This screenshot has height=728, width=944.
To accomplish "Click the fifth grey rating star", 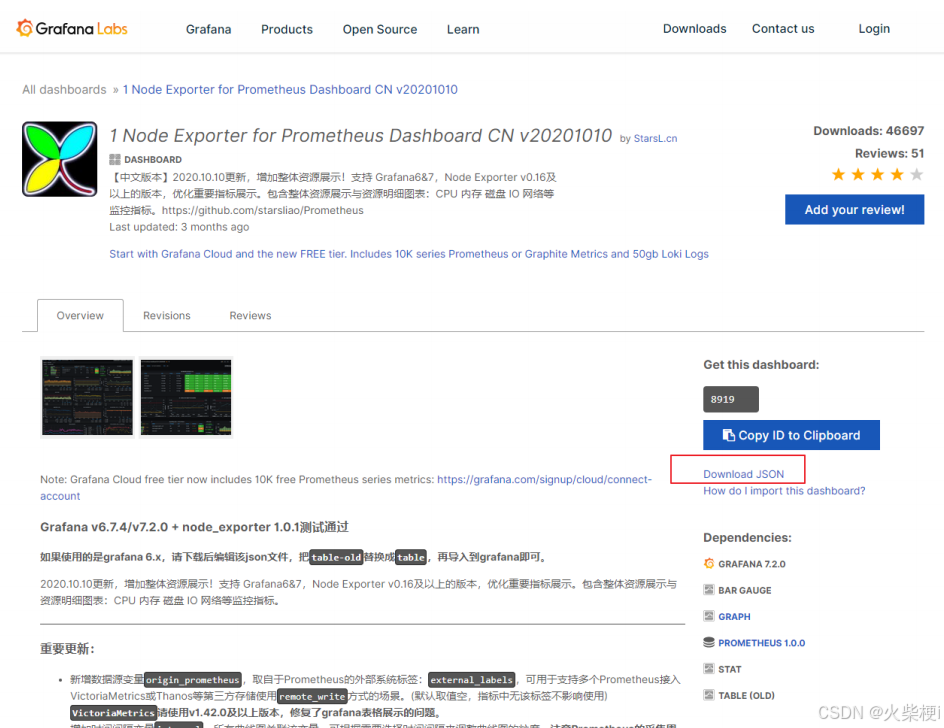I will pyautogui.click(x=916, y=175).
